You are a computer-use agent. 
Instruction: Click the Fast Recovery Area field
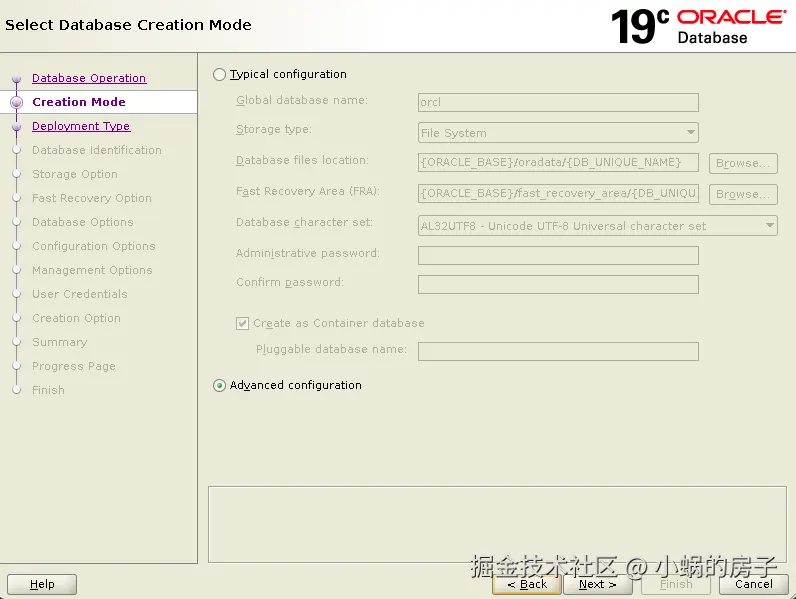pos(558,193)
